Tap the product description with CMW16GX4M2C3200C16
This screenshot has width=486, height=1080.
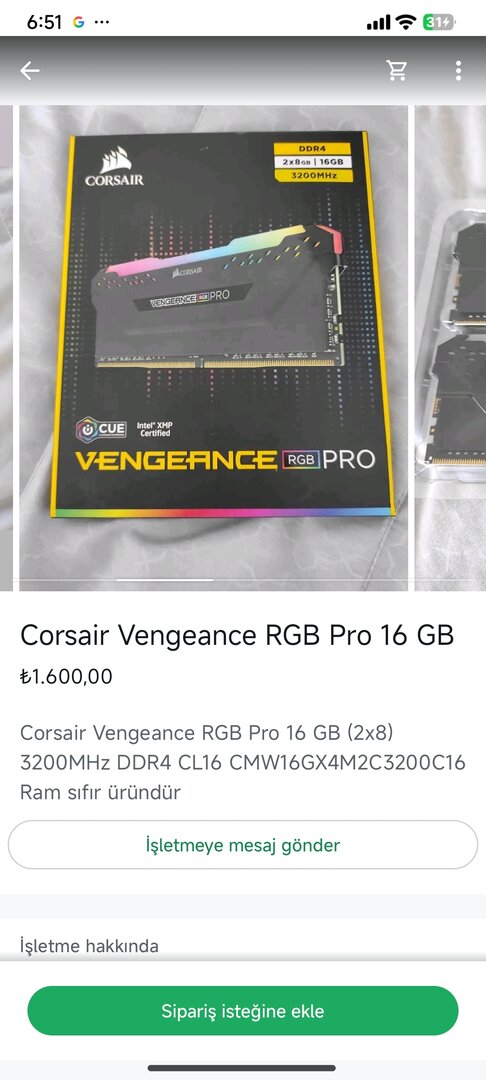click(x=243, y=762)
